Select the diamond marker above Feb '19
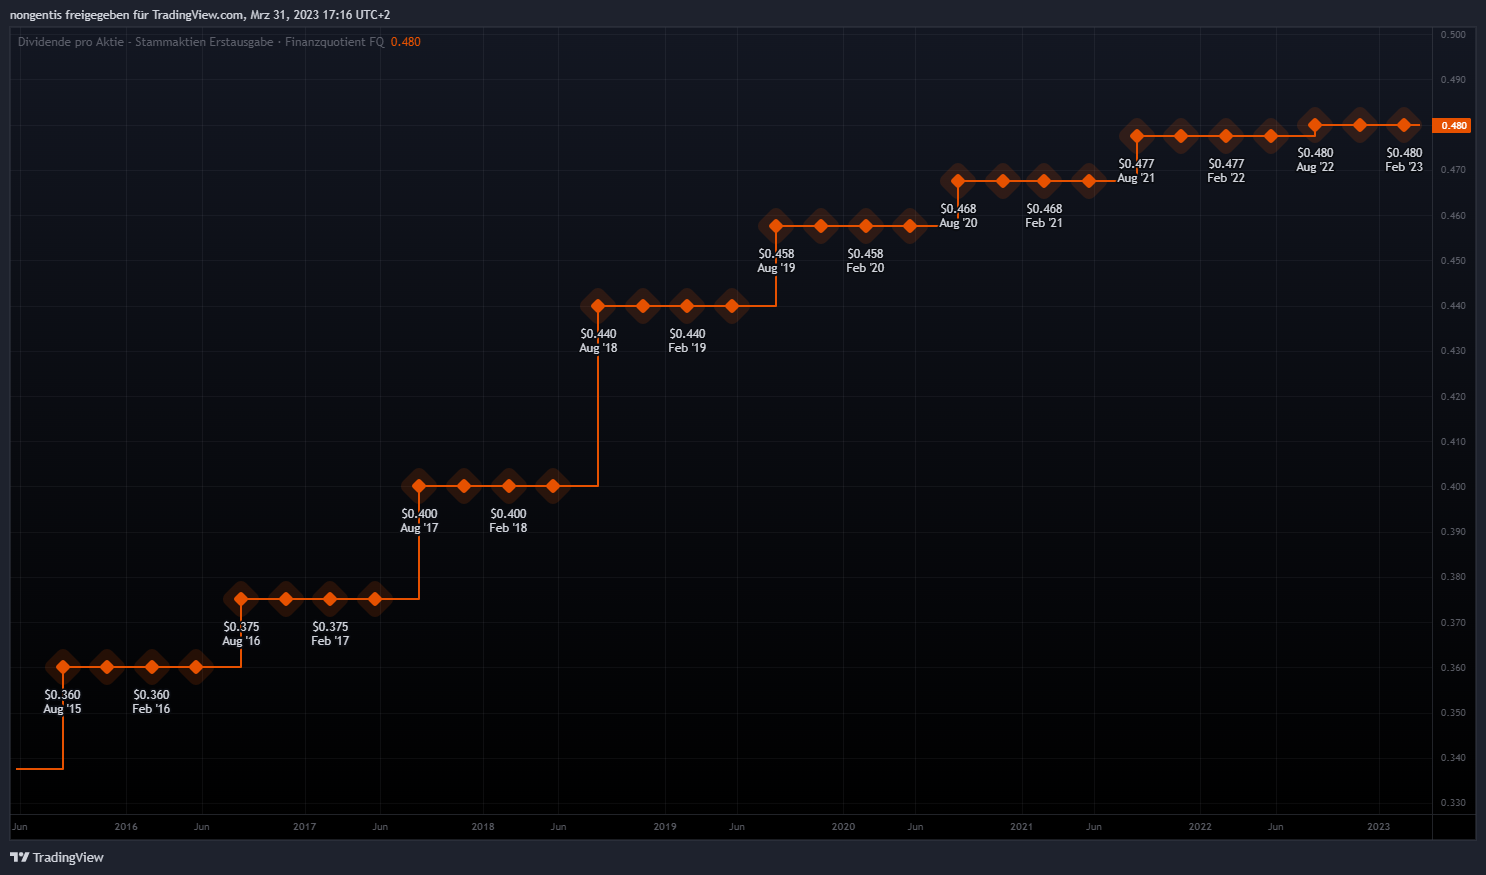Image resolution: width=1486 pixels, height=875 pixels. pos(687,306)
